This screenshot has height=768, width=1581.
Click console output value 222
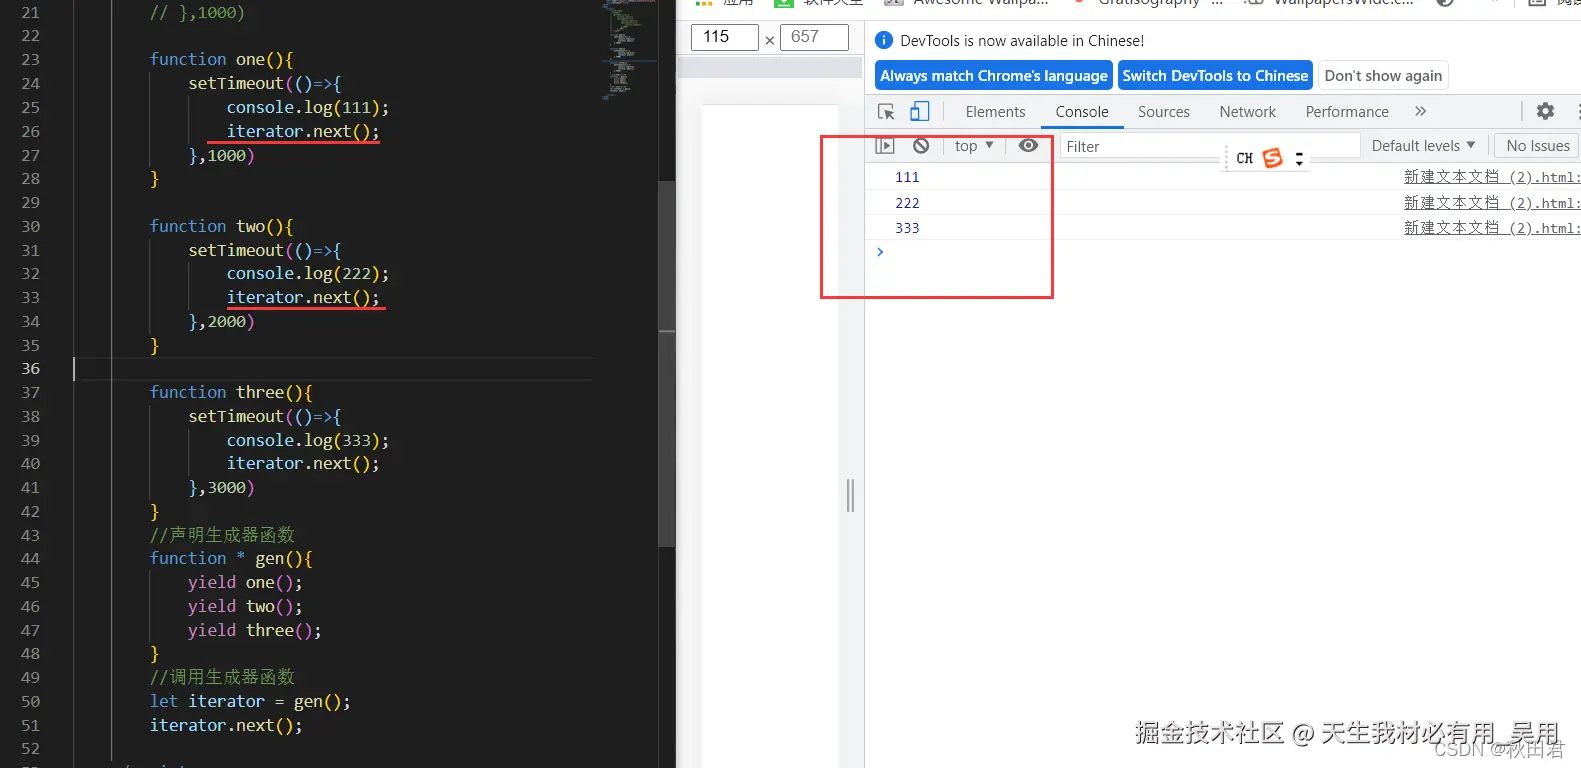tap(907, 203)
